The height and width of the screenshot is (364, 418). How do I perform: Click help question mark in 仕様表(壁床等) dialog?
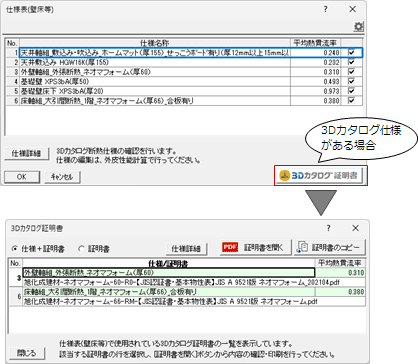point(326,9)
